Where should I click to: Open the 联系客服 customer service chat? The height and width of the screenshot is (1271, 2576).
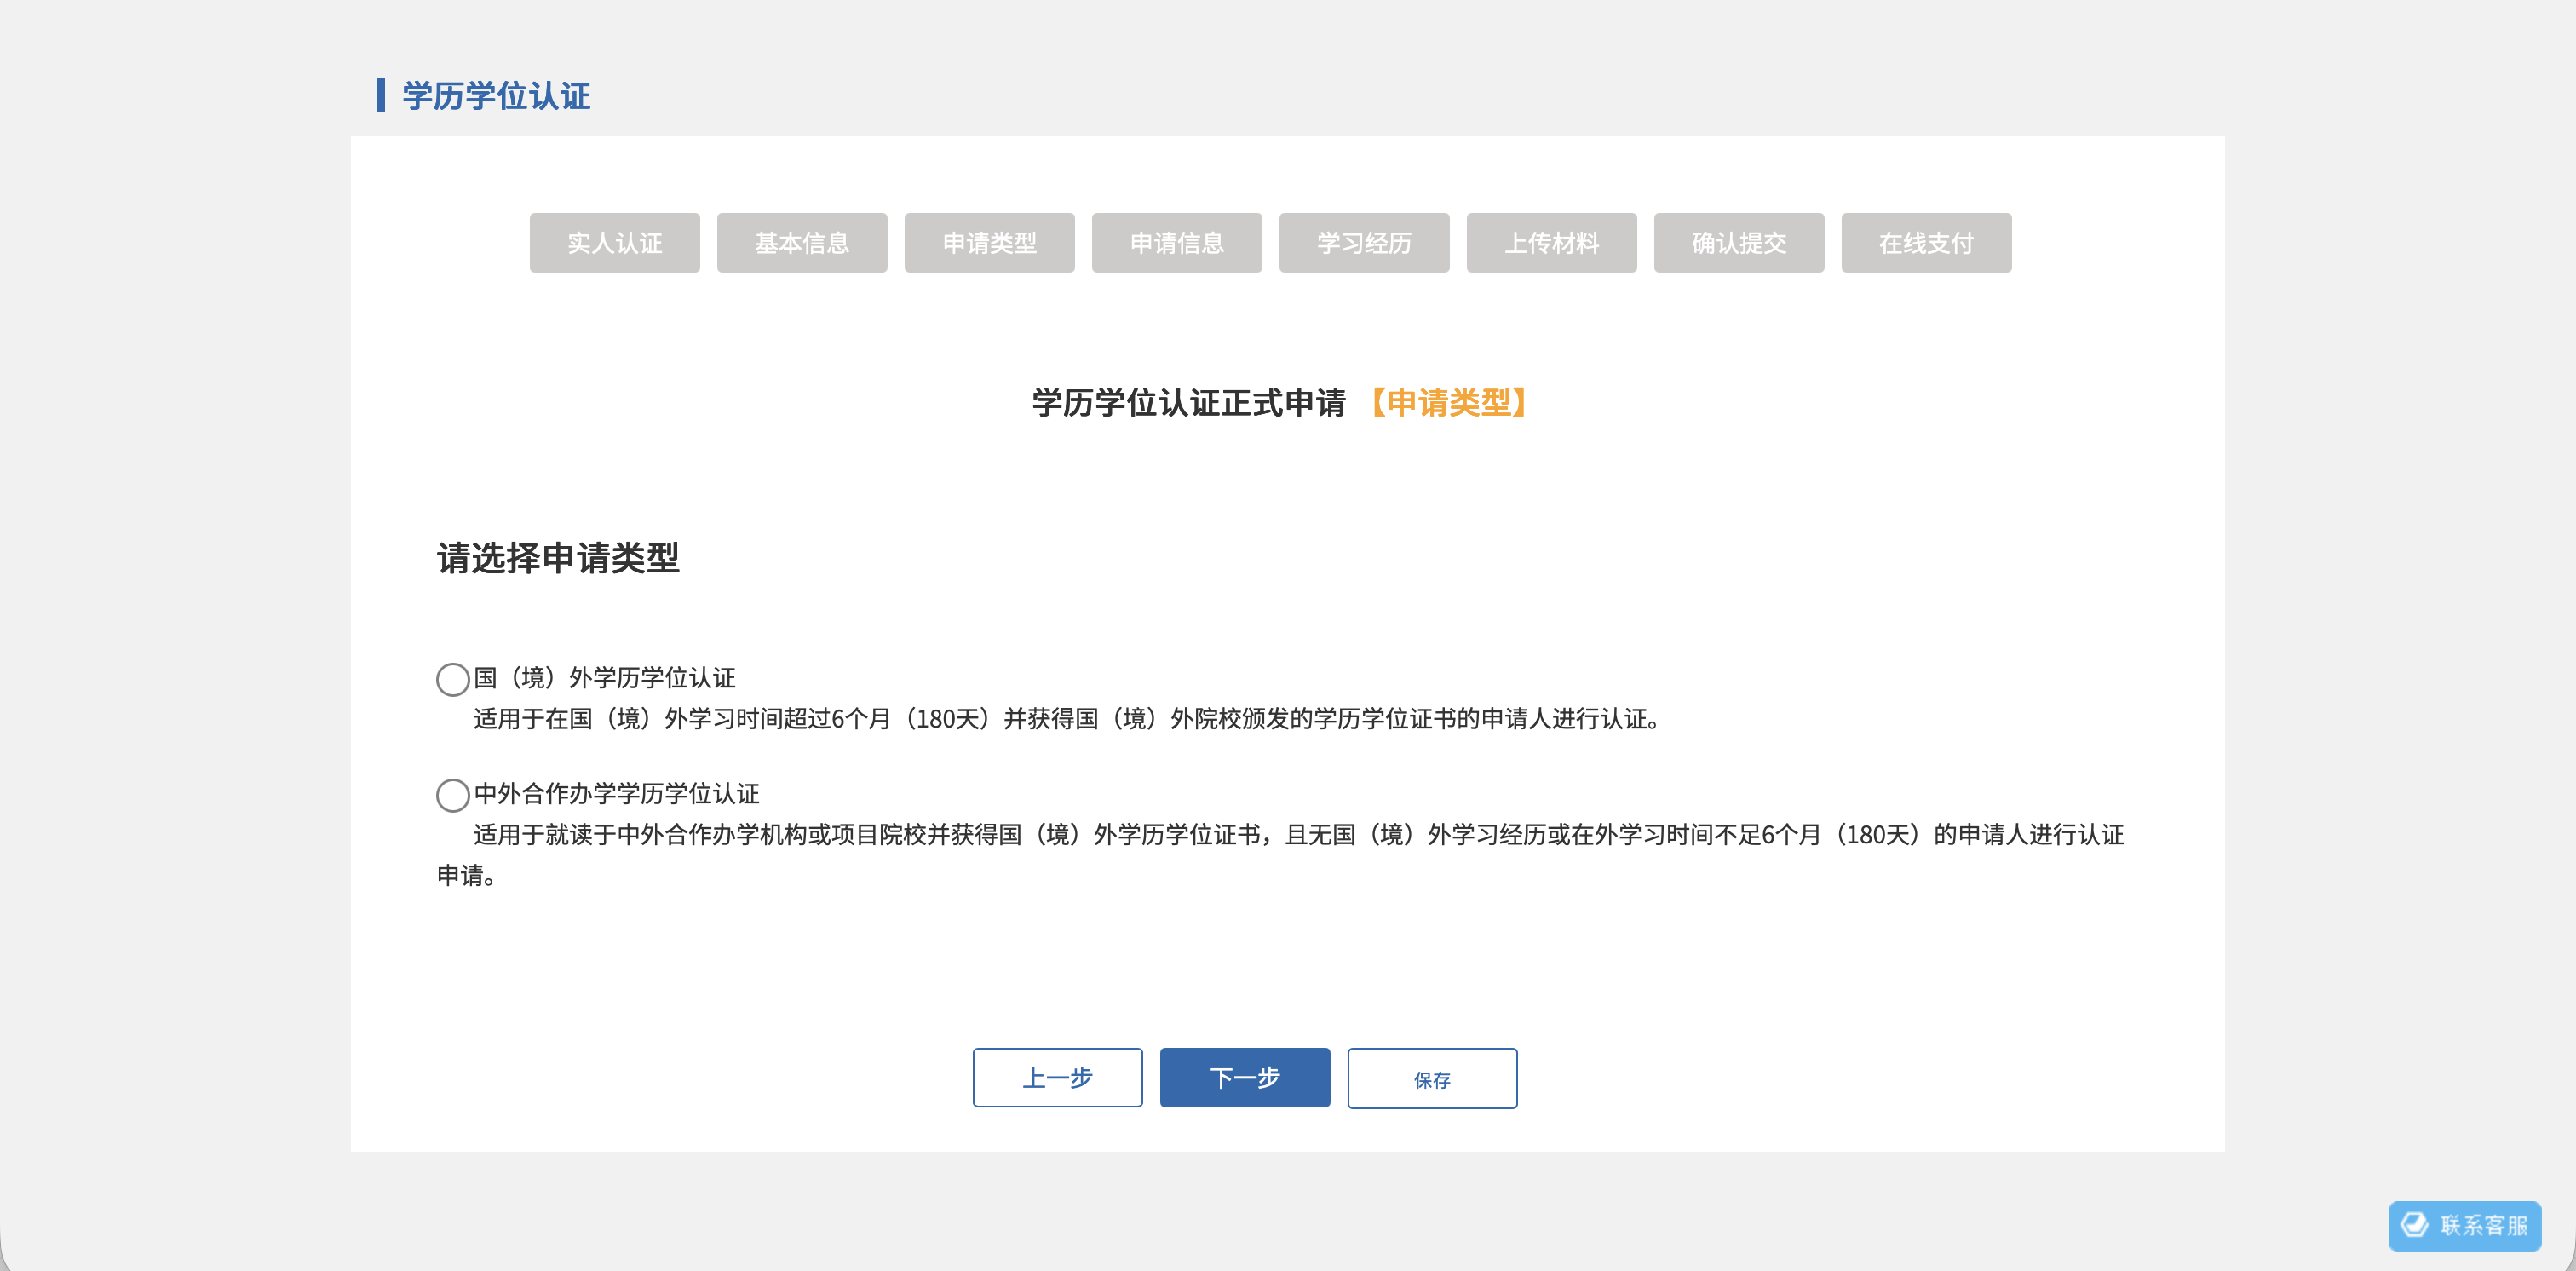[x=2464, y=1226]
